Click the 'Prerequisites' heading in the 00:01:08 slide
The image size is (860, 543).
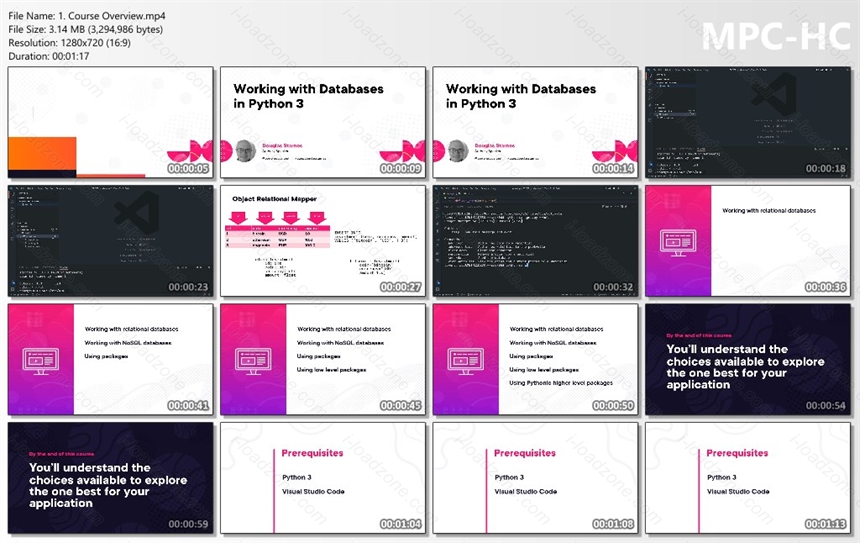tap(525, 453)
